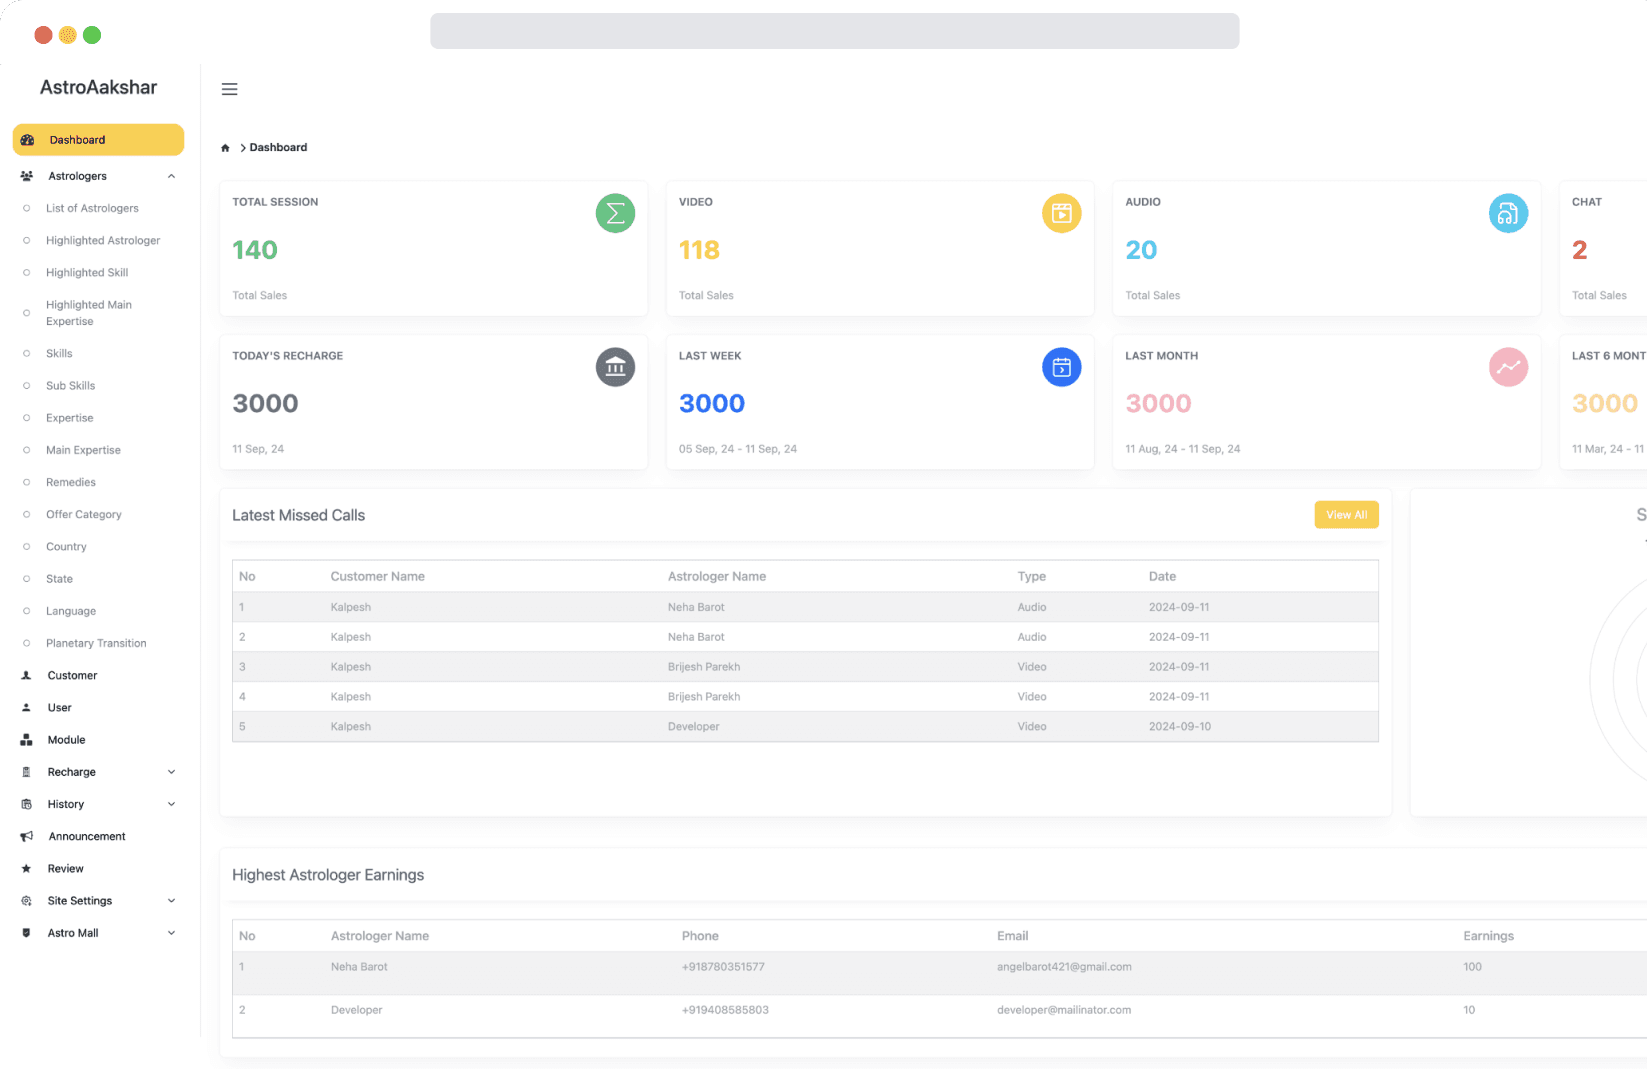The width and height of the screenshot is (1647, 1069).
Task: Open the Dashboard menu item
Action: tap(98, 140)
